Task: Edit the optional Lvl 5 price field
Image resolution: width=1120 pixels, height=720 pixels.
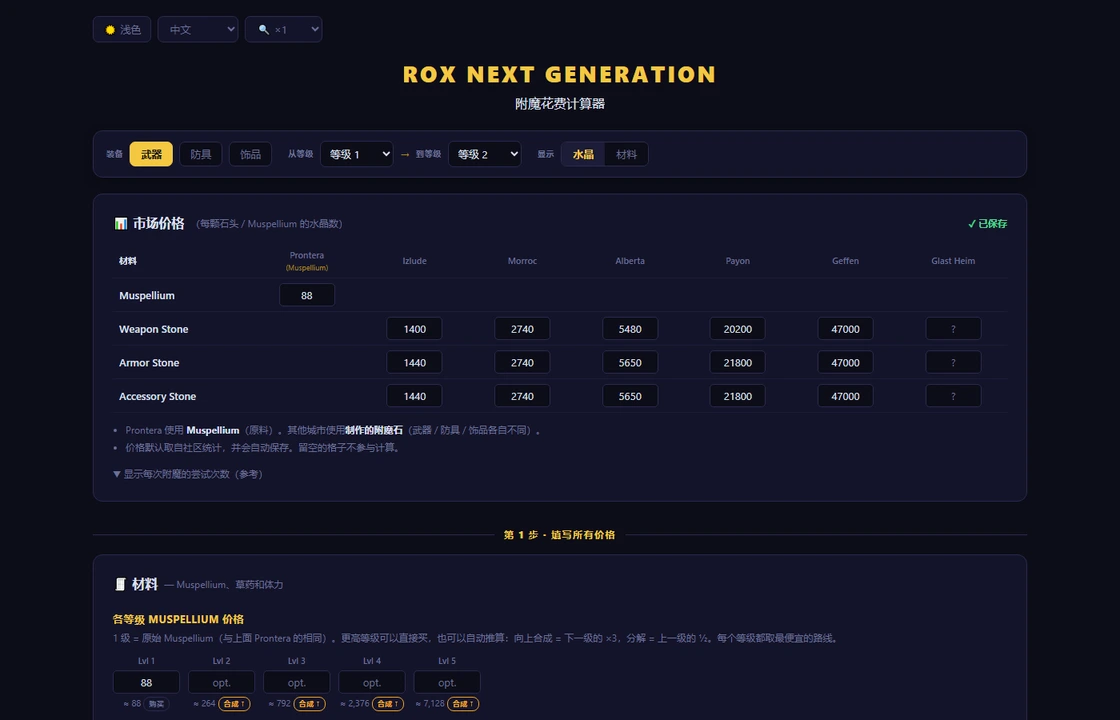Action: click(x=446, y=682)
